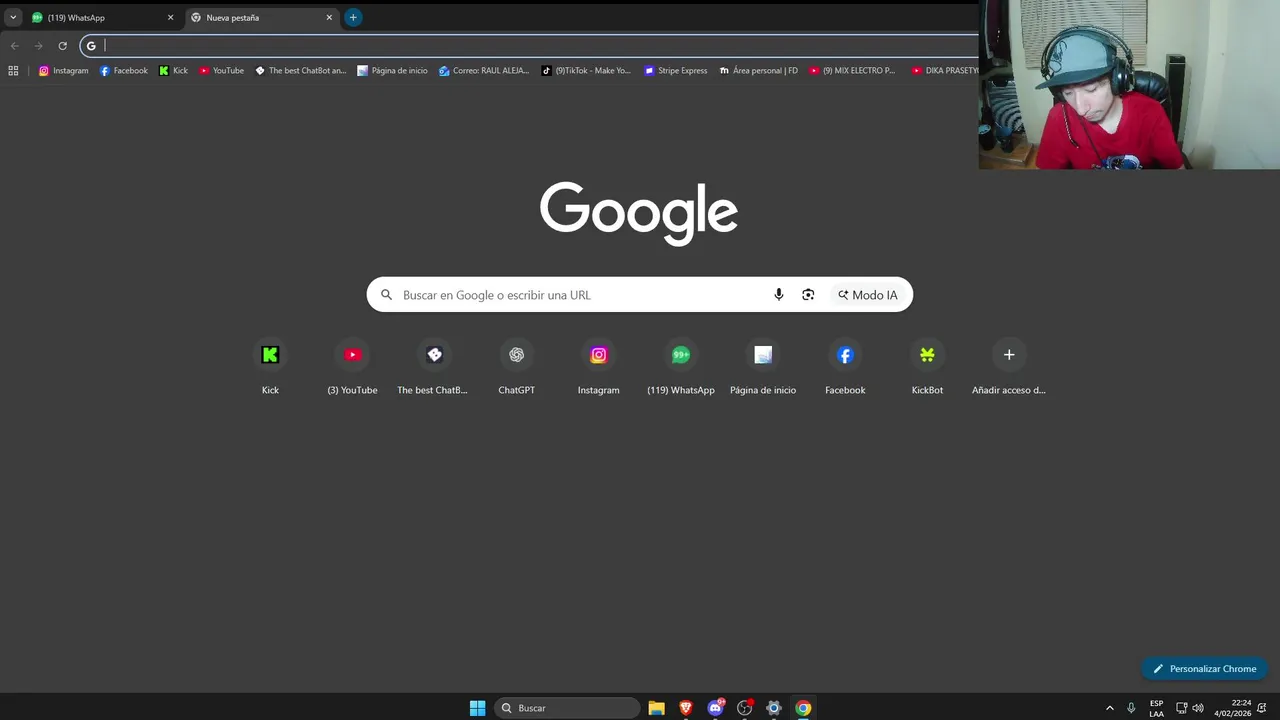
Task: Click the magnifier icon in search box
Action: 386,295
